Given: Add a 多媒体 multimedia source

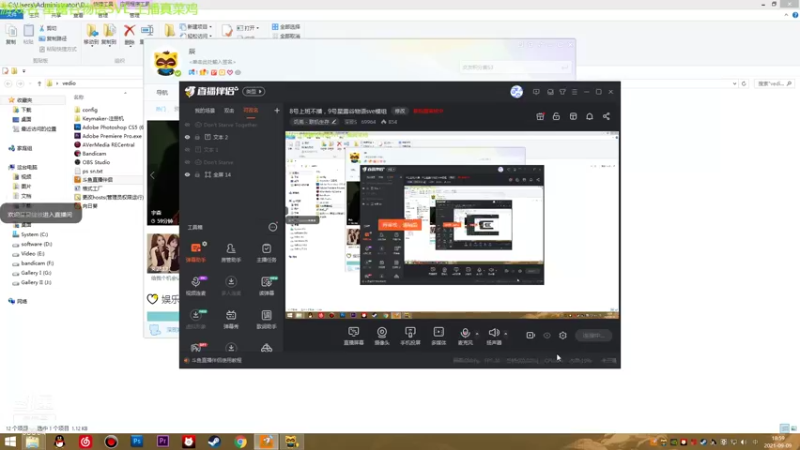Looking at the screenshot, I should (438, 336).
